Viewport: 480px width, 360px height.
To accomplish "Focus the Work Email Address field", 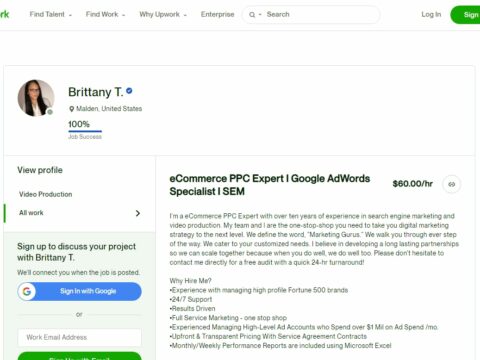I will (79, 337).
